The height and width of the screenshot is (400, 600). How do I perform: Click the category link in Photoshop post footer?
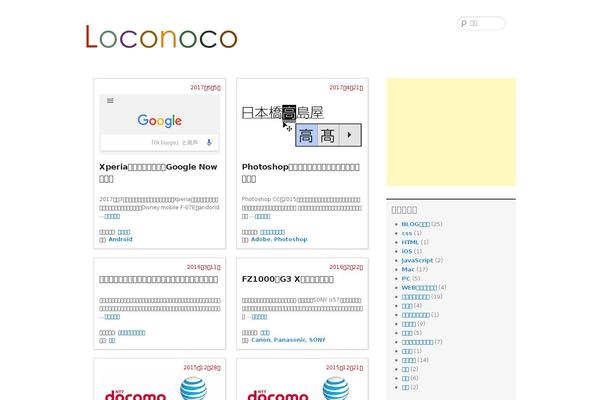coord(272,232)
